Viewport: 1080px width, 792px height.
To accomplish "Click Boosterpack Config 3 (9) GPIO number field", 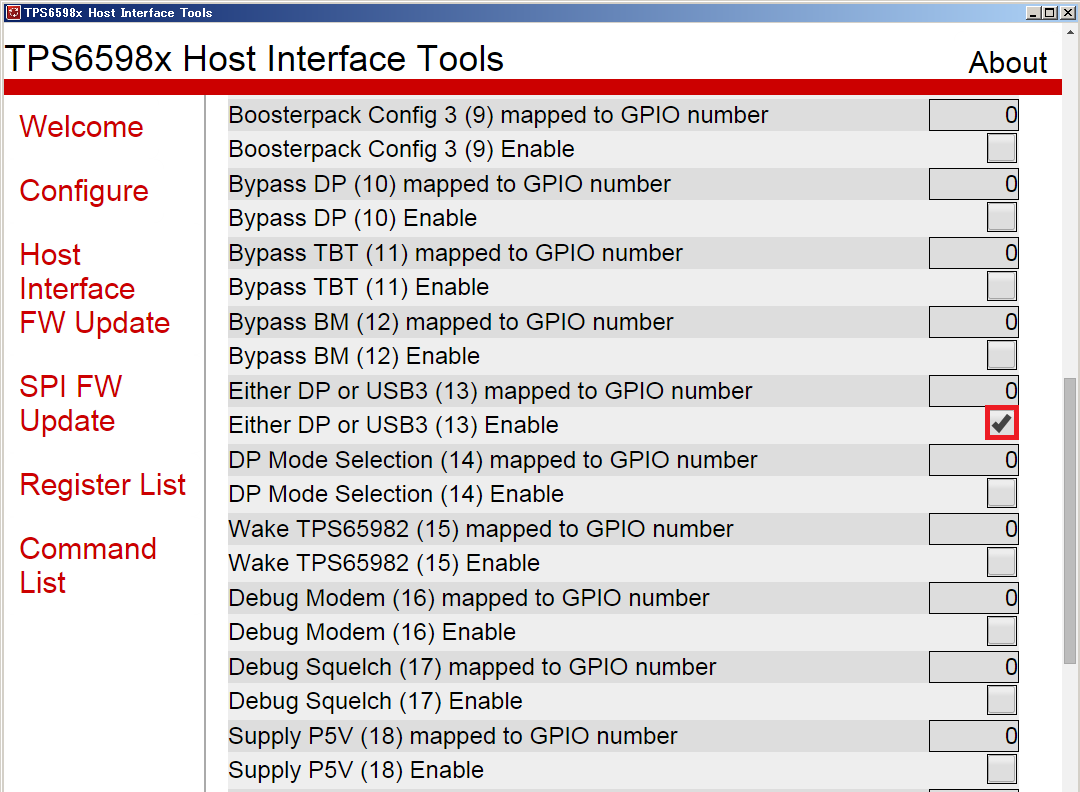I will tap(973, 115).
